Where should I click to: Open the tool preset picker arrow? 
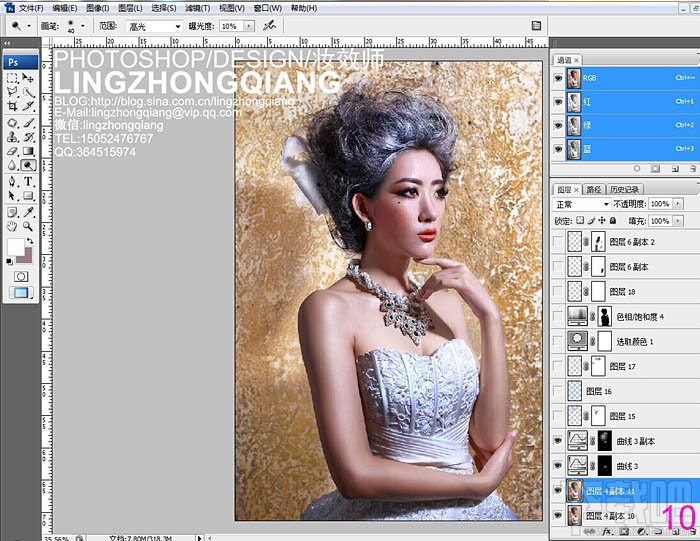pyautogui.click(x=29, y=26)
